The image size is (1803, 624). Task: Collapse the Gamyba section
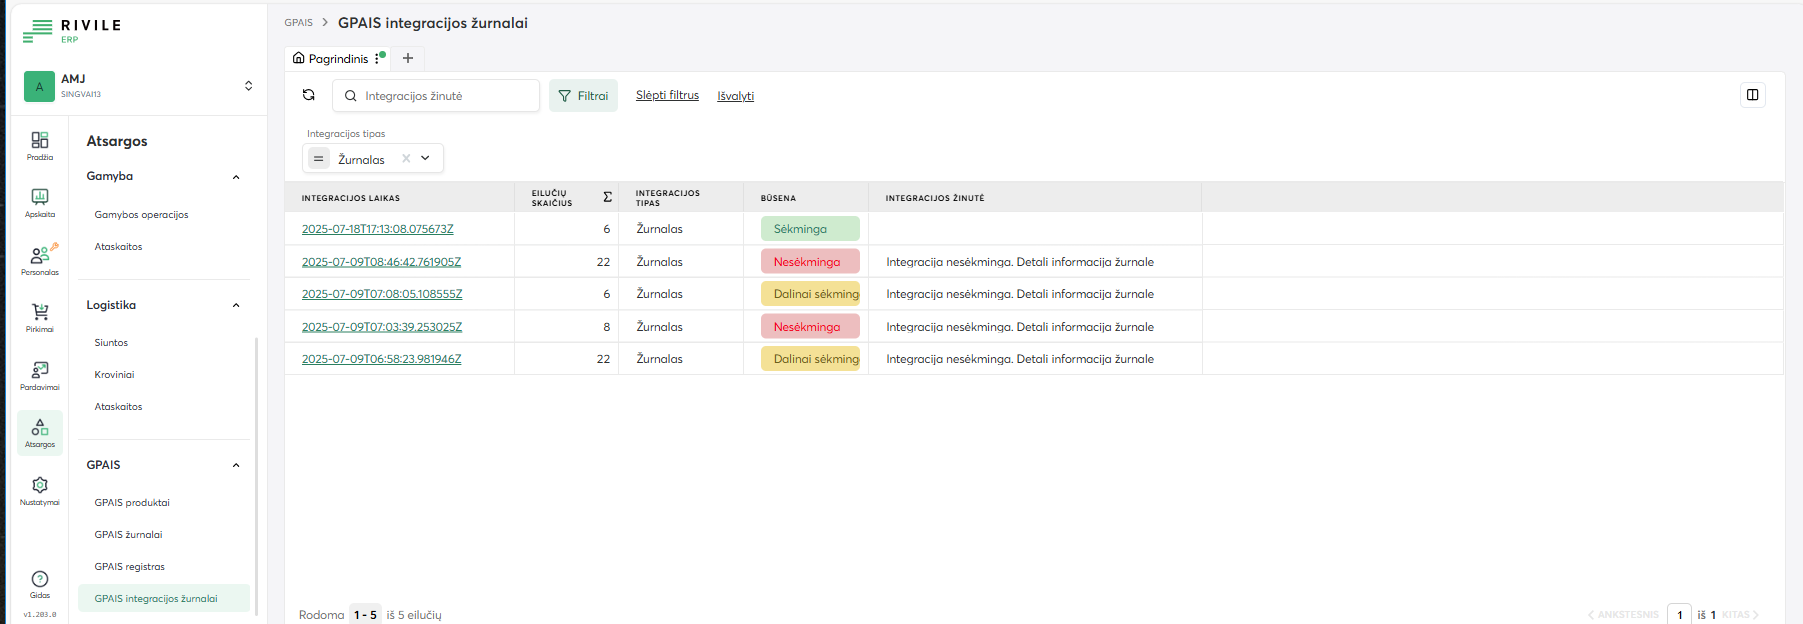click(236, 177)
